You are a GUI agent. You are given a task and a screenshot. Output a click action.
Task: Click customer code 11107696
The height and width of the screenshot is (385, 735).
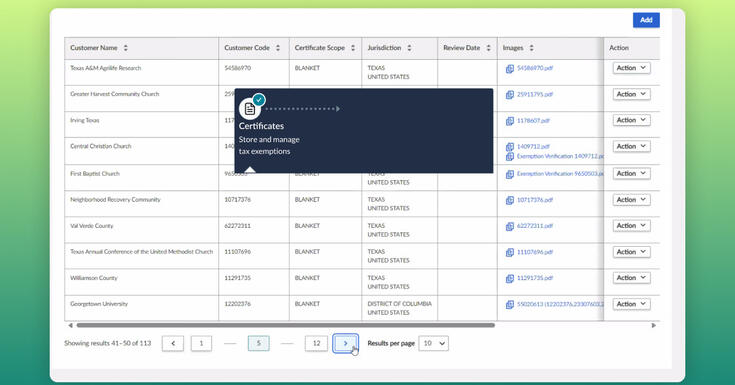point(237,252)
